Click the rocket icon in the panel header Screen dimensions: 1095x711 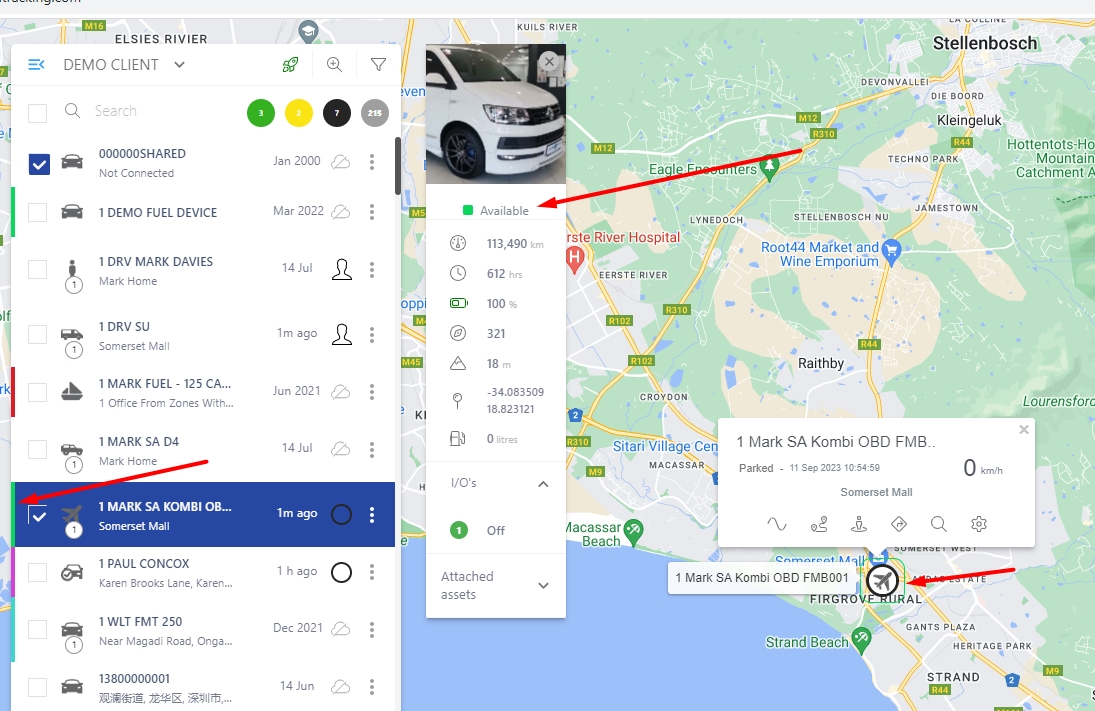tap(290, 65)
